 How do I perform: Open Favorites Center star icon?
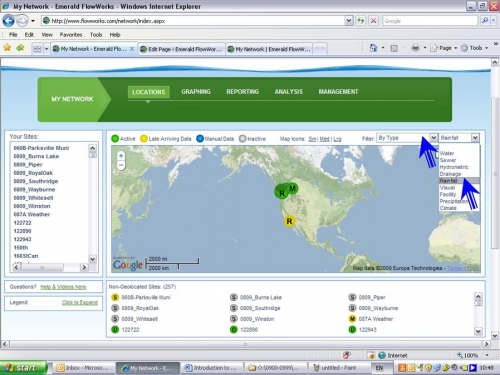[x=7, y=48]
